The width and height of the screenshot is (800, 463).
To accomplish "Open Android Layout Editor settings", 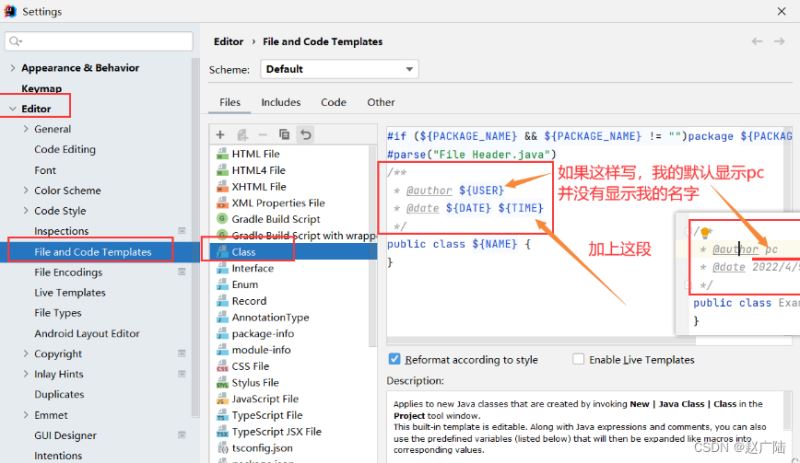I will pos(87,333).
